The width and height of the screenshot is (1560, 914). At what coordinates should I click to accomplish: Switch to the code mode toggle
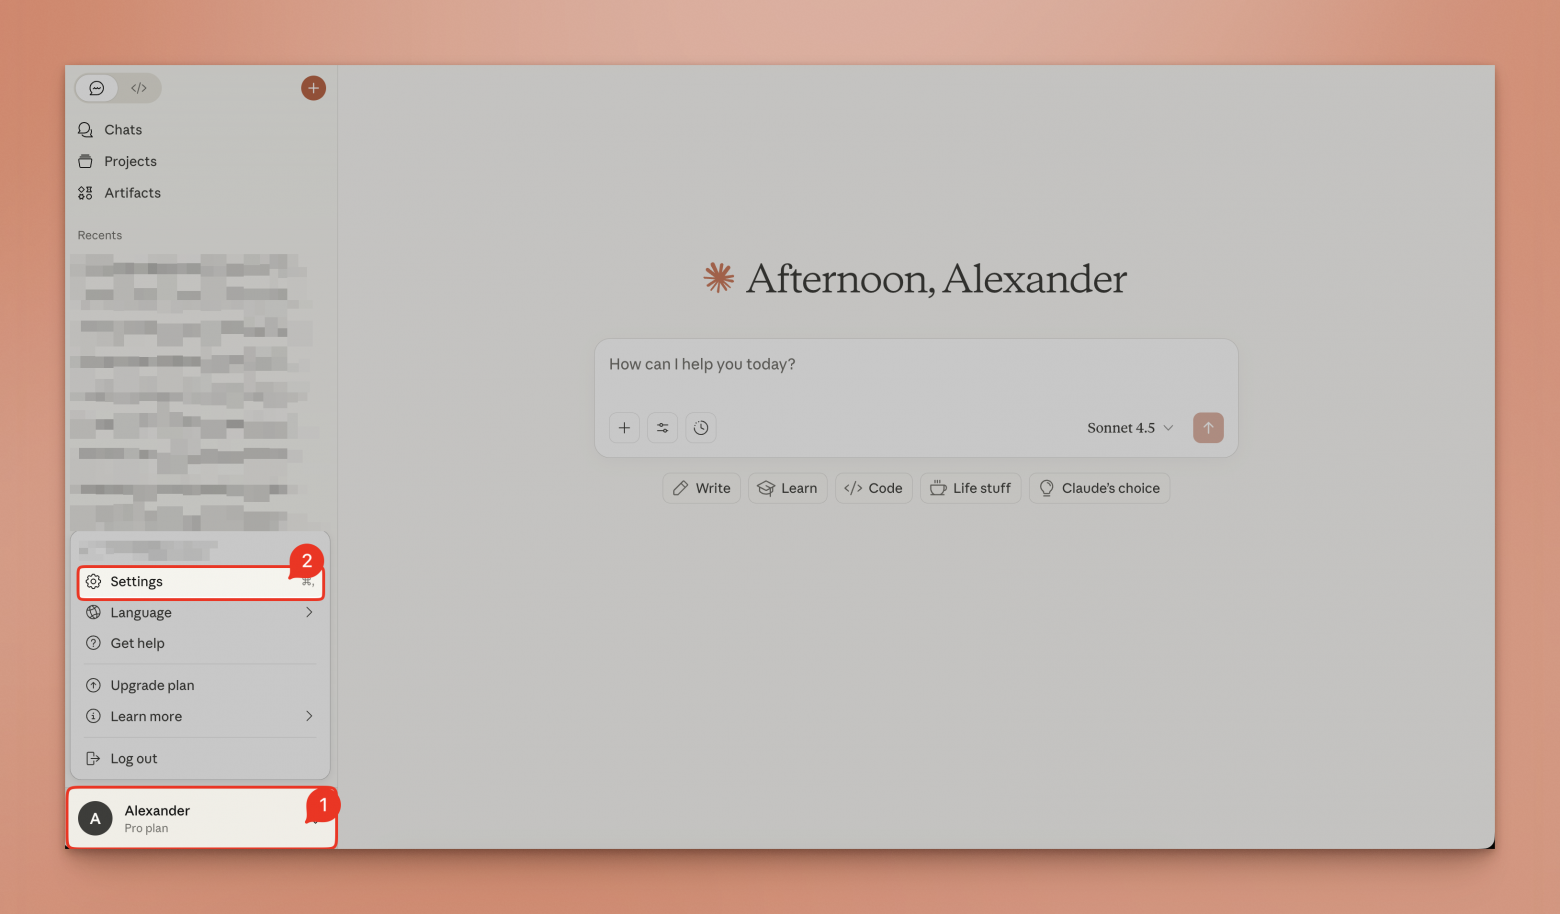pos(139,88)
